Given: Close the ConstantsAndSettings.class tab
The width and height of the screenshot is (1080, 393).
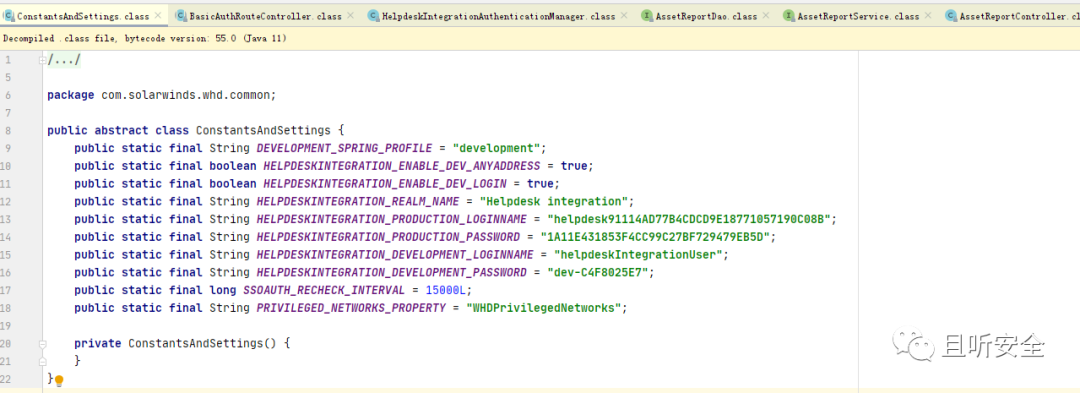Looking at the screenshot, I should coord(158,16).
